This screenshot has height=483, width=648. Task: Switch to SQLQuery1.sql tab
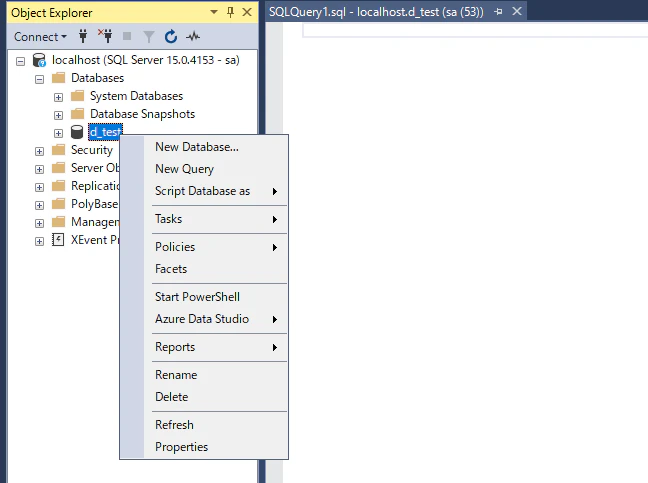pos(376,12)
